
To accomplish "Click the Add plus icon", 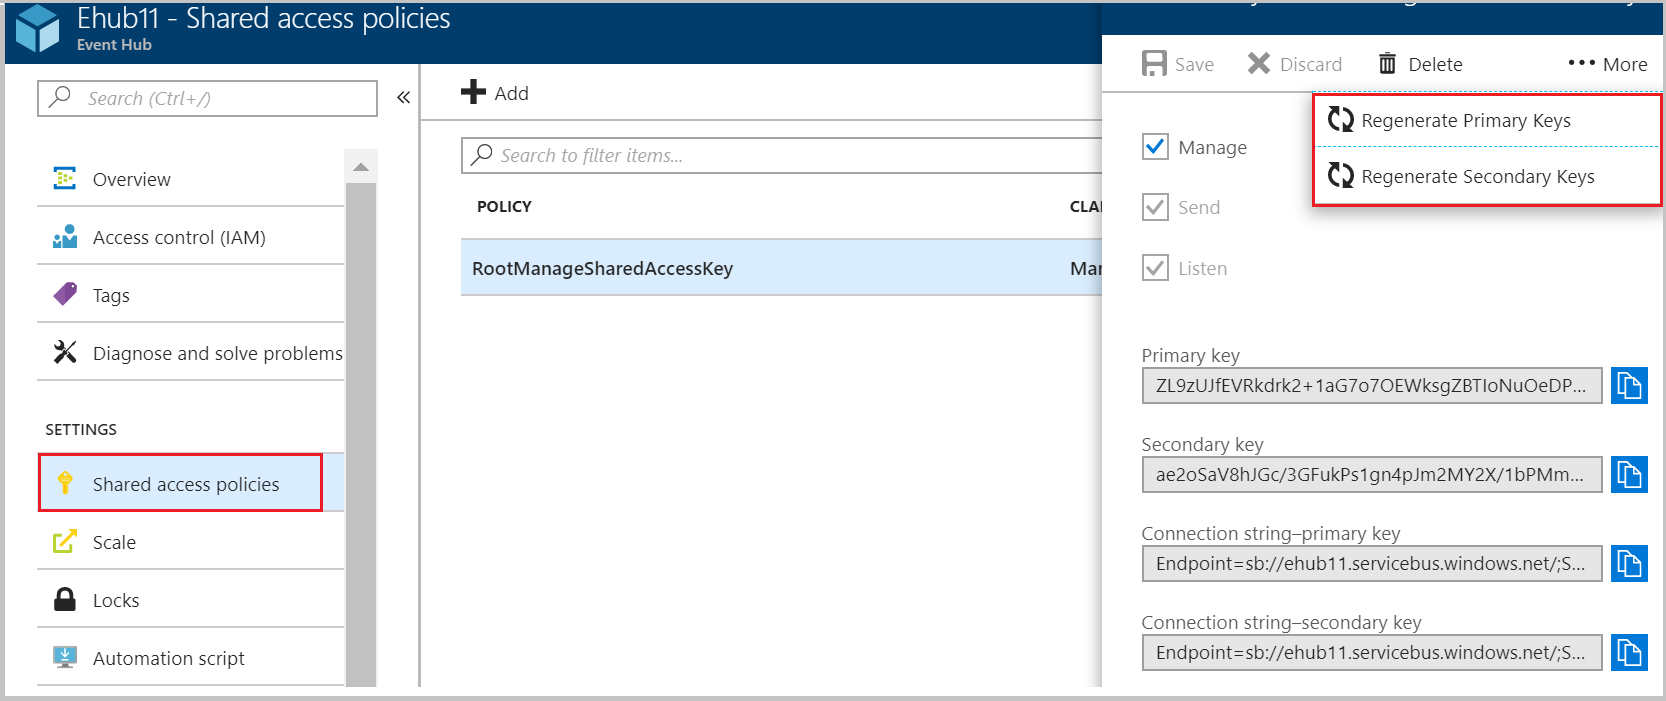I will pos(473,93).
